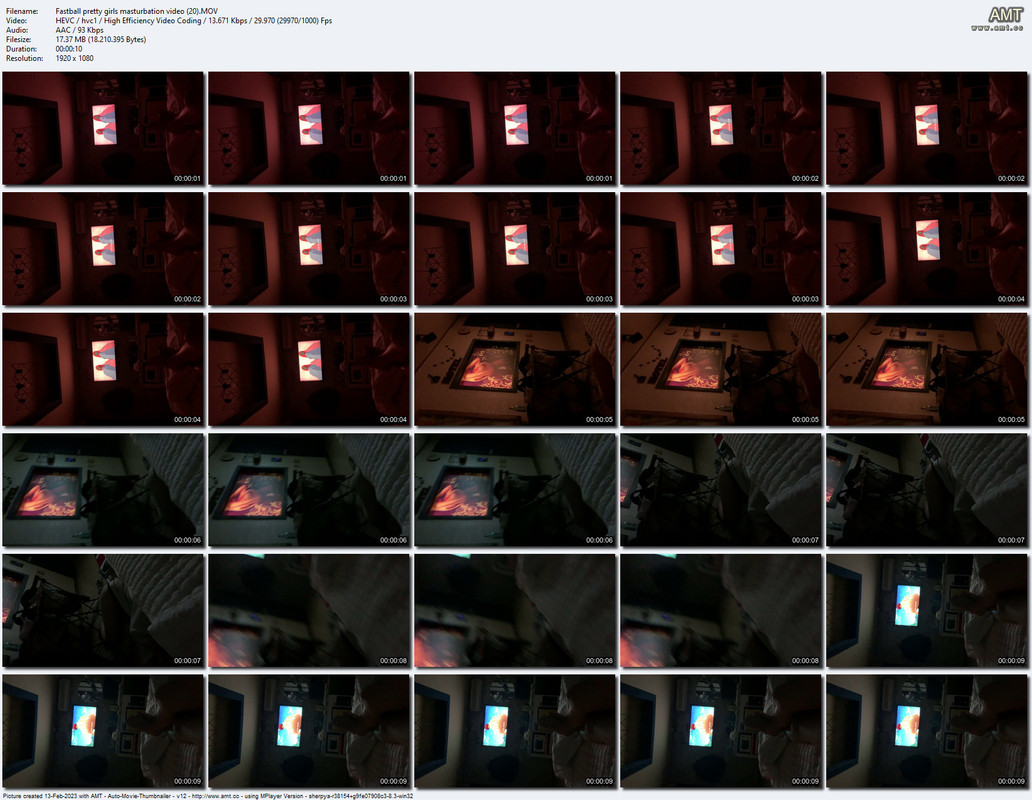Image resolution: width=1032 pixels, height=800 pixels.
Task: Open the first thumbnail stamped 00:00:03
Action: (309, 249)
